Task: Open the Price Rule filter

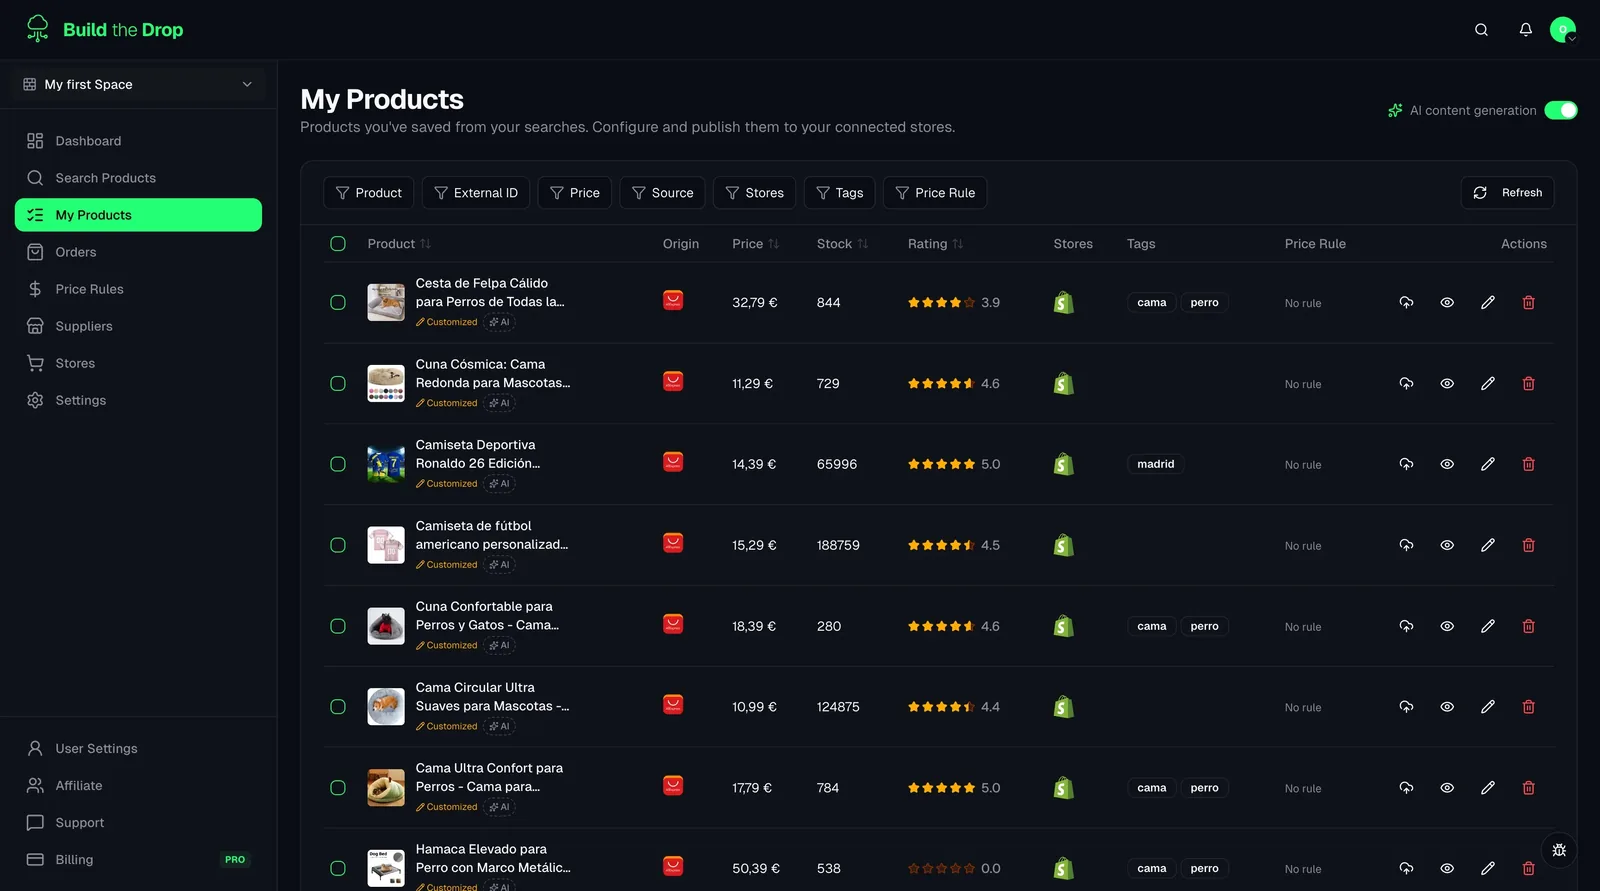Action: 935,193
